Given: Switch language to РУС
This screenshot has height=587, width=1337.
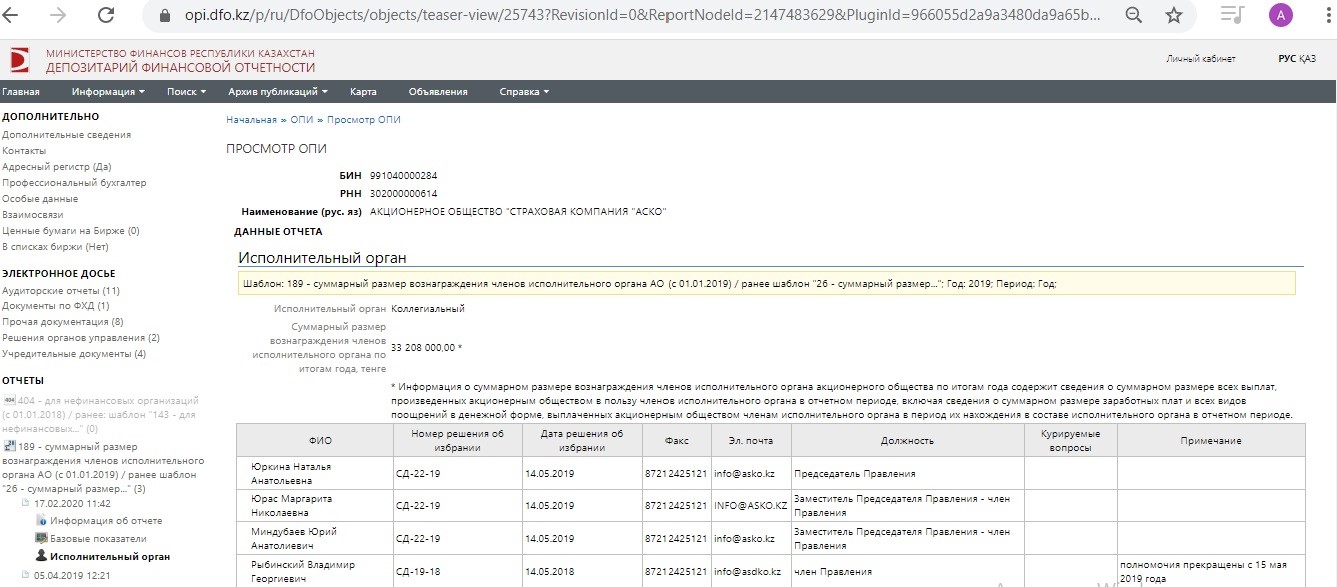Looking at the screenshot, I should coord(1287,59).
